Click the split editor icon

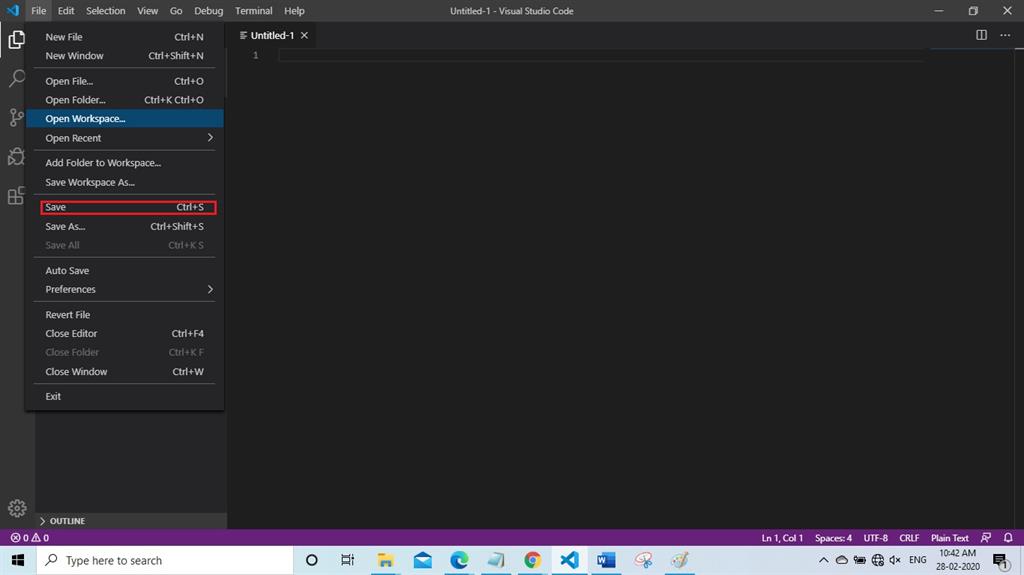coord(981,35)
